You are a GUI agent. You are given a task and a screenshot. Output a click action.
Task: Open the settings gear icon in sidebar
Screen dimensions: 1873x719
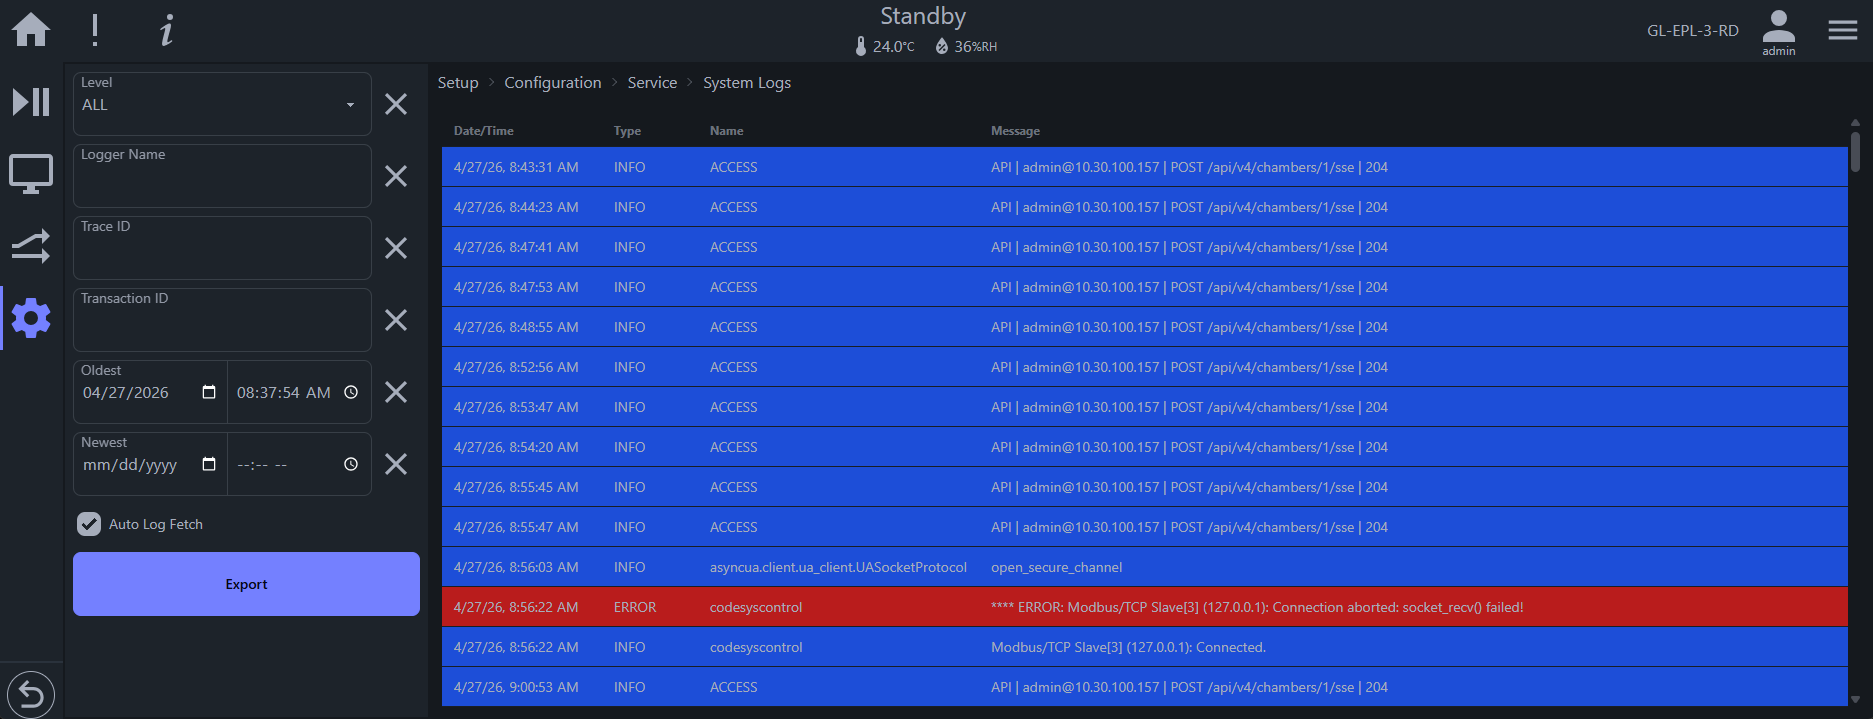tap(31, 318)
